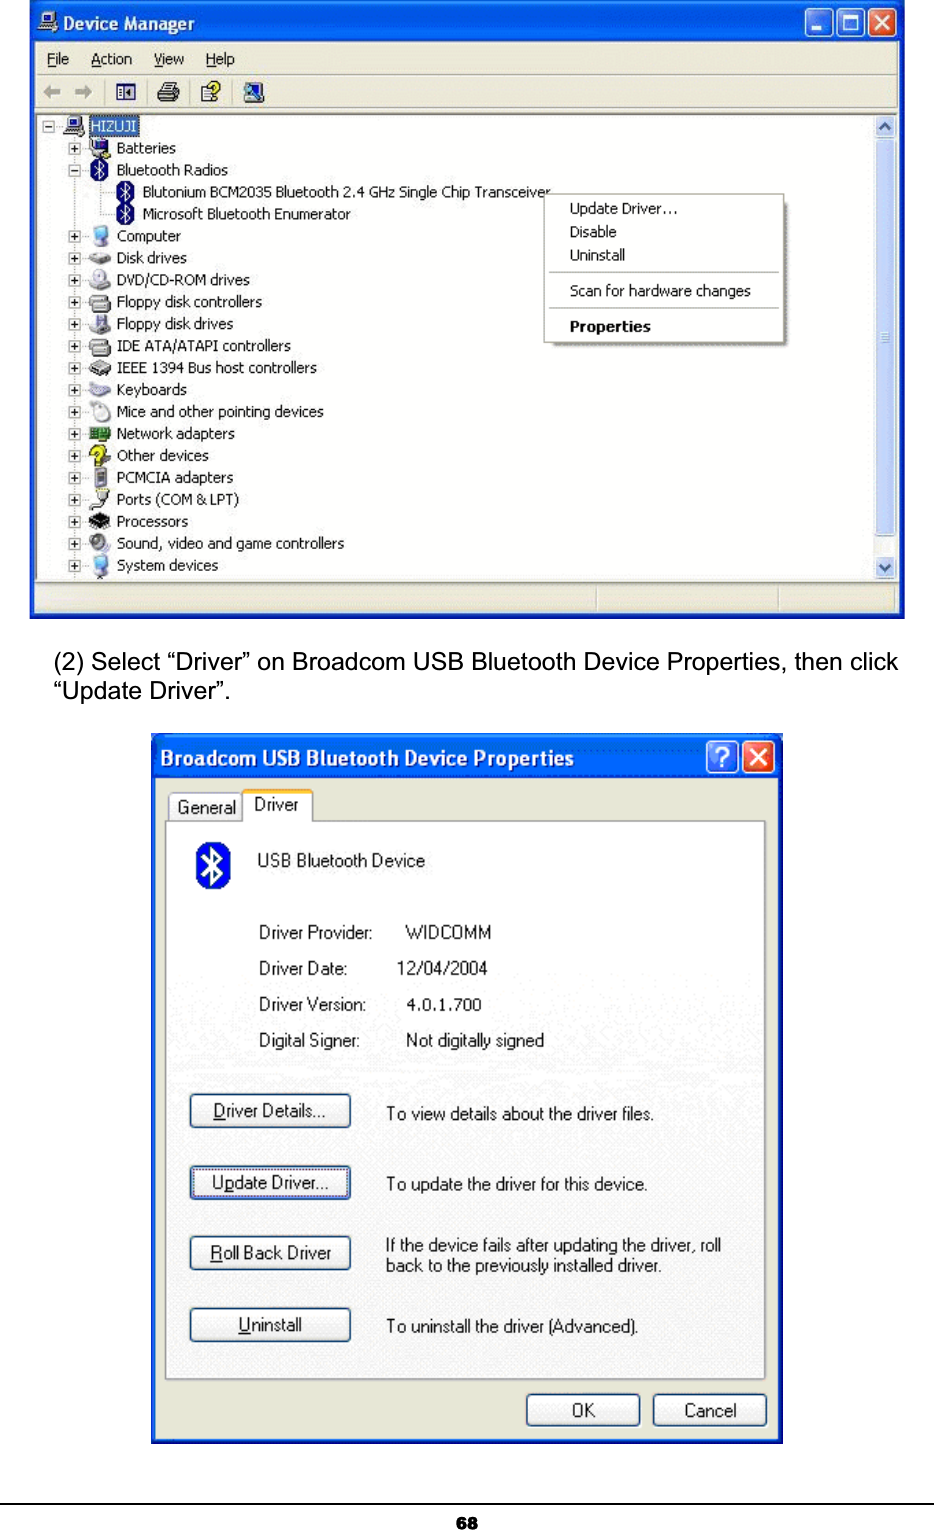Click the Update Driver button
This screenshot has width=934, height=1530.
tap(270, 1182)
